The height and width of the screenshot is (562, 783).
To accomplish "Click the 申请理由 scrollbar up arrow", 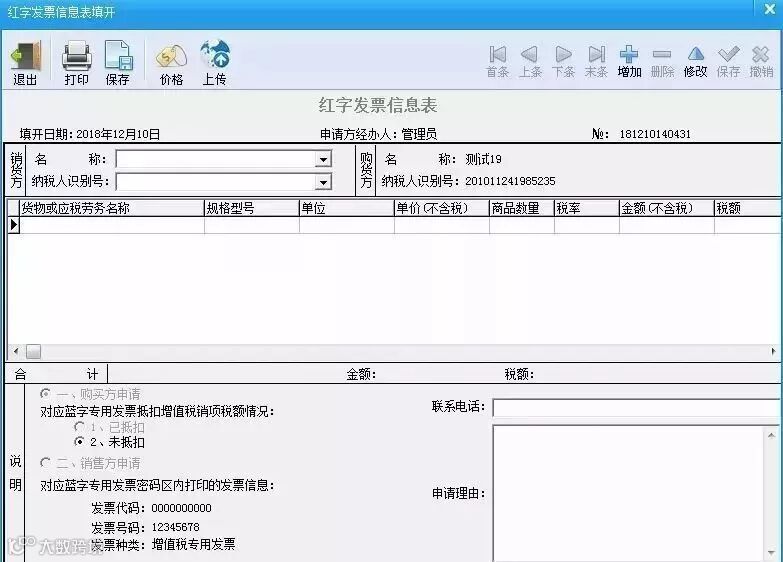I will click(x=772, y=436).
